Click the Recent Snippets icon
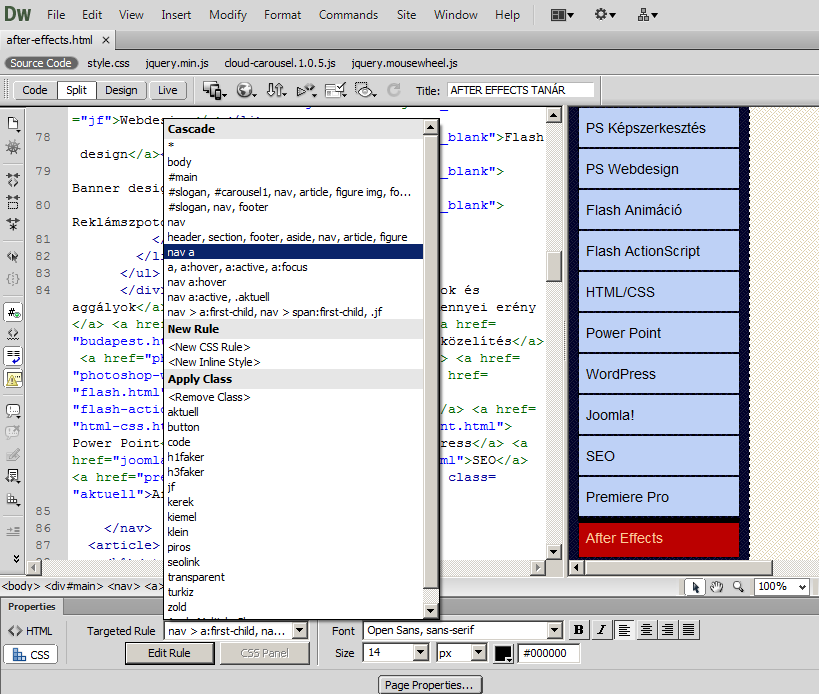The height and width of the screenshot is (694, 819). pos(13,476)
